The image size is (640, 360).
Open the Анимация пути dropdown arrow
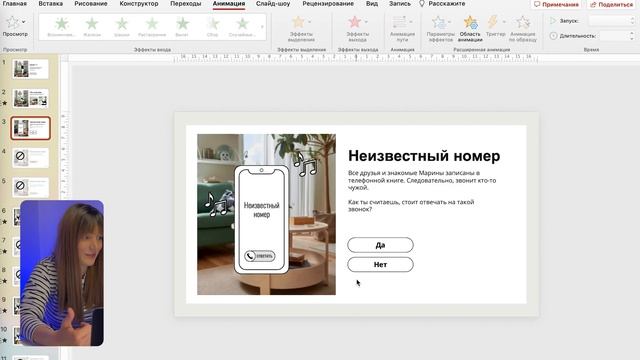(411, 21)
